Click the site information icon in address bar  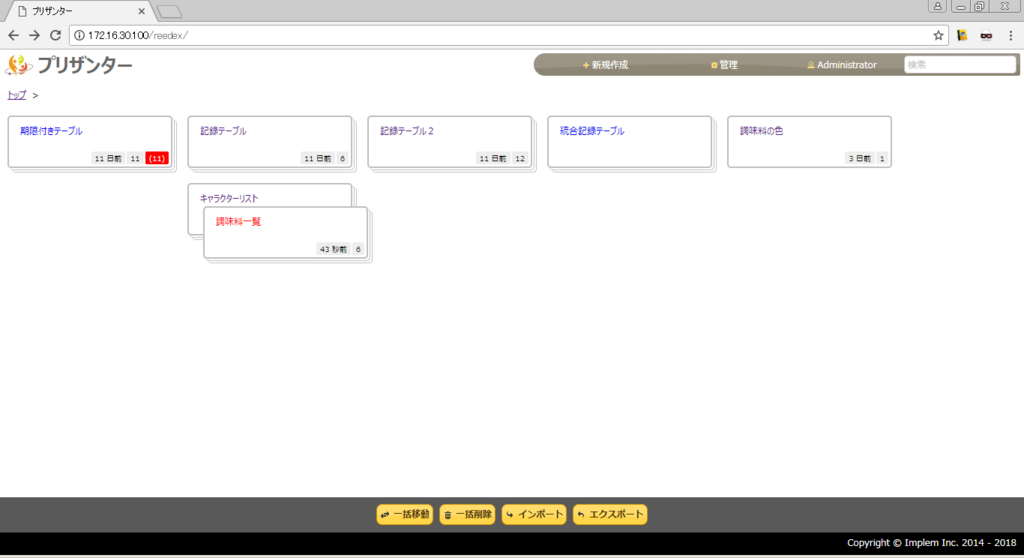pos(79,35)
